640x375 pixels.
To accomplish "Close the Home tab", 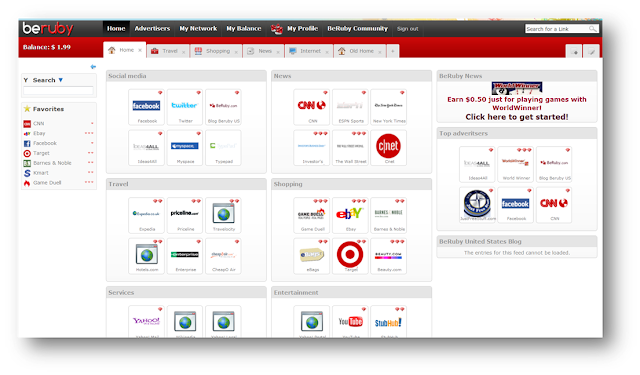I will 140,50.
